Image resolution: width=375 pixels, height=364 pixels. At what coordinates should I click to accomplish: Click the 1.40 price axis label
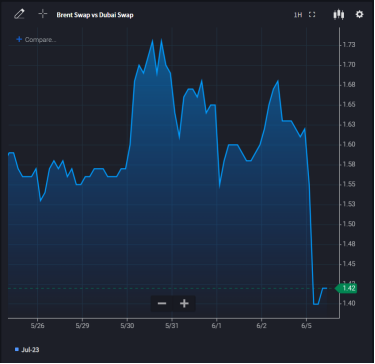tap(349, 303)
